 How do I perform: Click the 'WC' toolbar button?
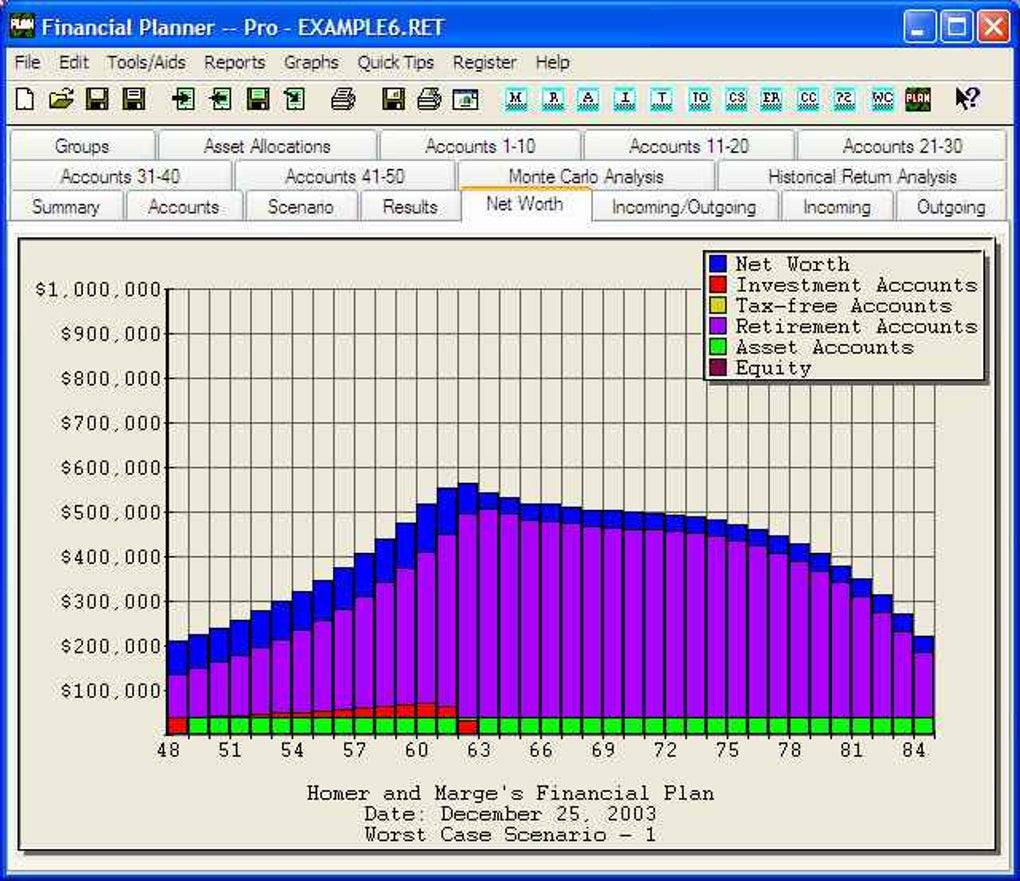click(x=882, y=99)
